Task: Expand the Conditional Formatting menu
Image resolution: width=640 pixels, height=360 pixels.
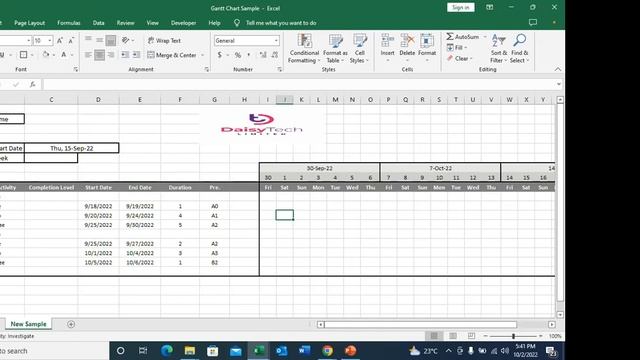Action: point(304,49)
